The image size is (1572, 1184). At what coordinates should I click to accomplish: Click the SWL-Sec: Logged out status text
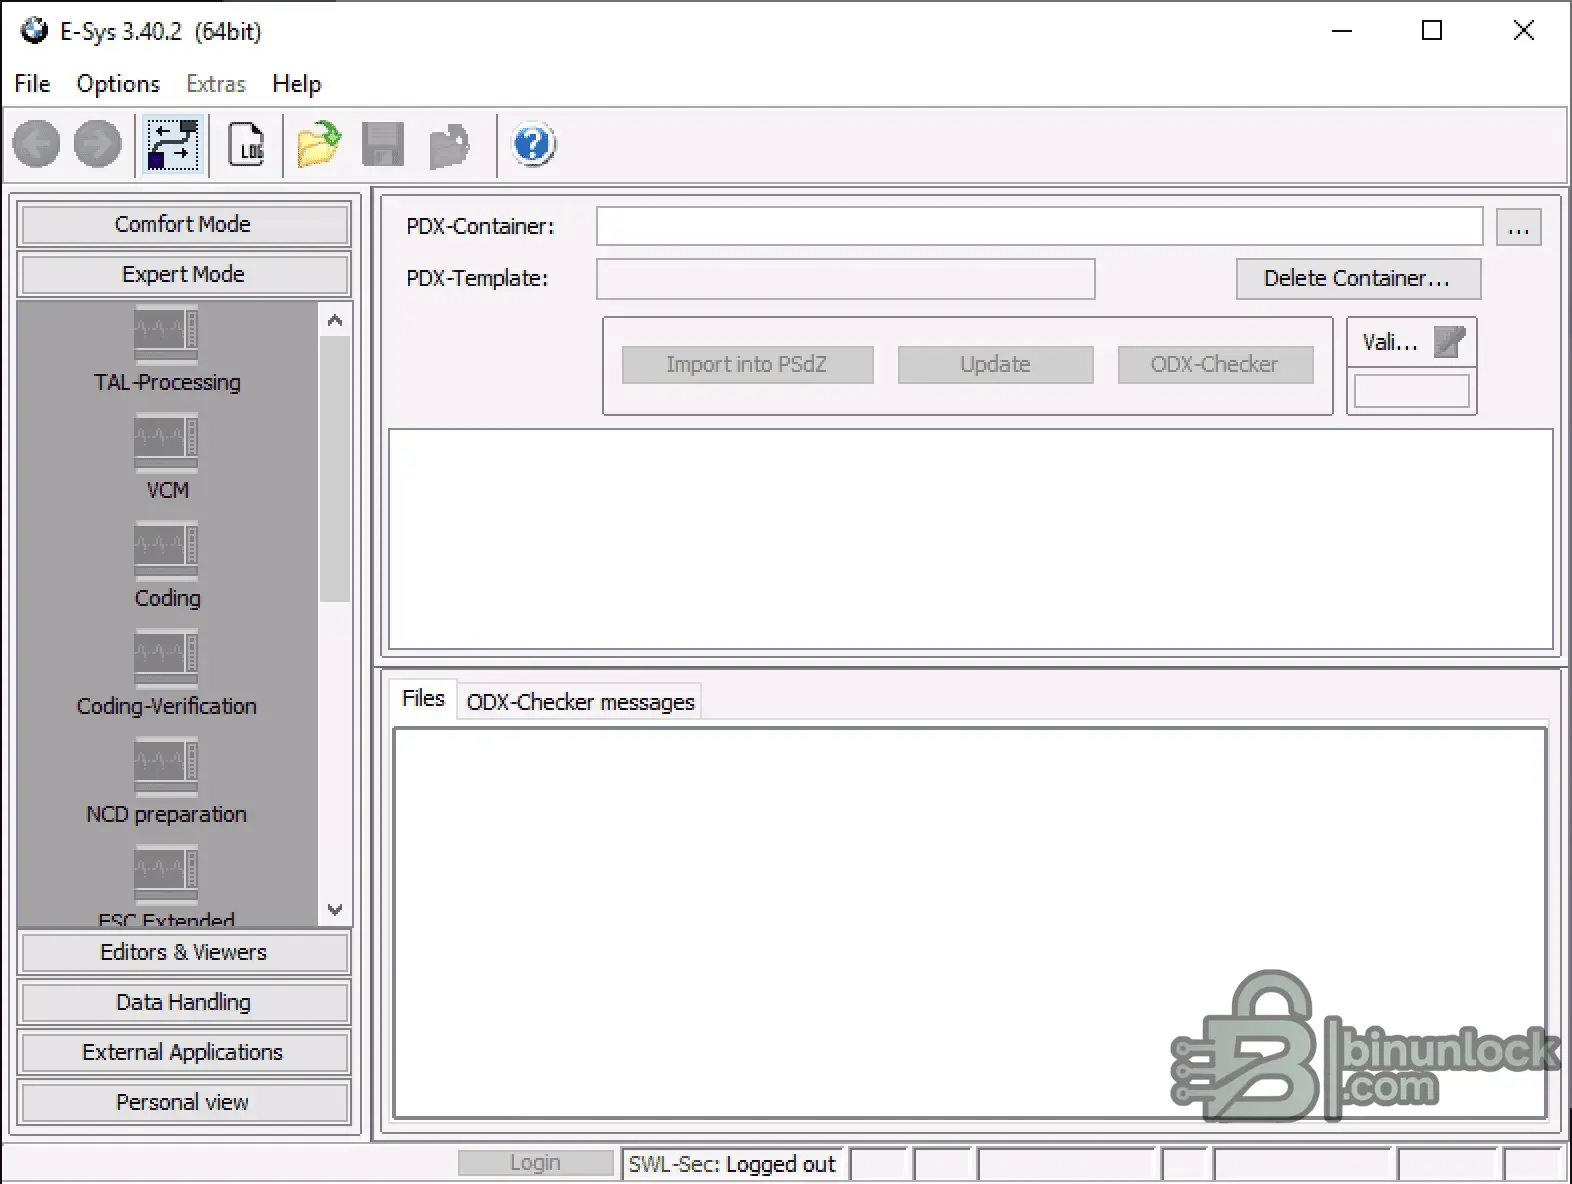(x=732, y=1164)
